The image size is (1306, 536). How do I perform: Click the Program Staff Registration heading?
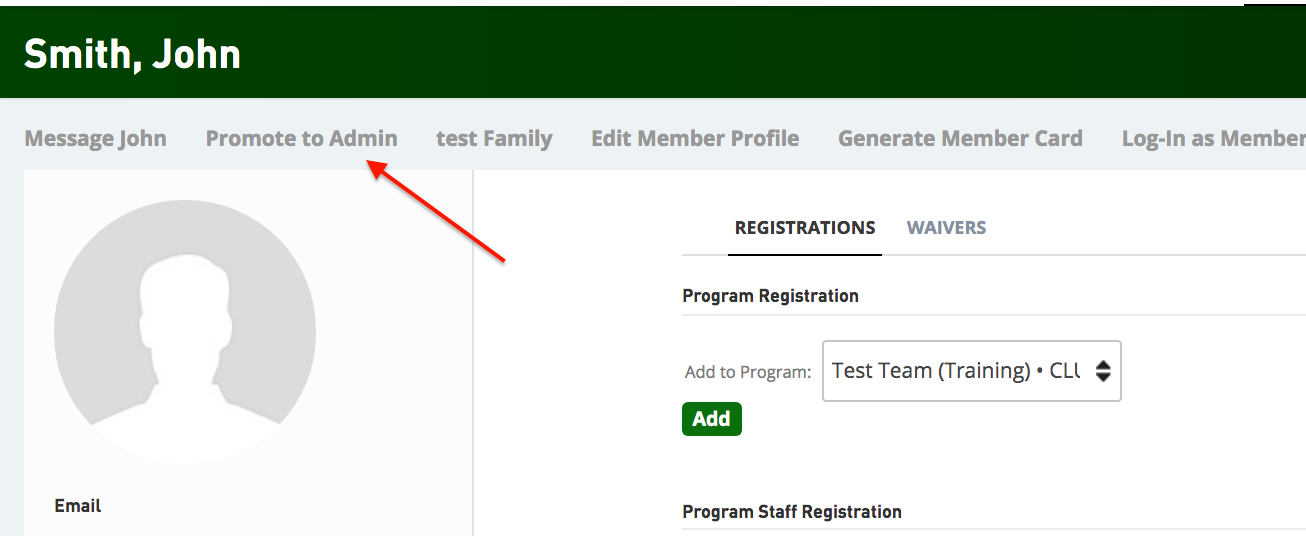pyautogui.click(x=792, y=512)
